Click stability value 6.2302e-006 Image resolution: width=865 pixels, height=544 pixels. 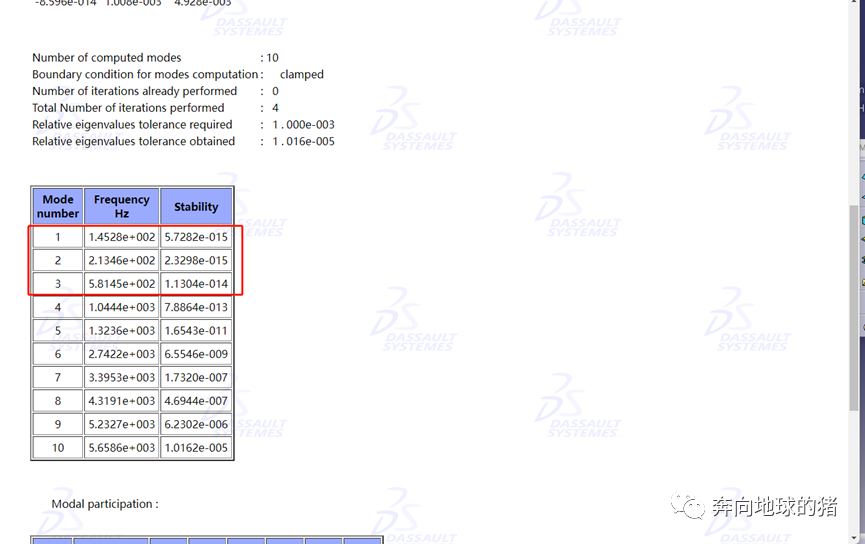point(196,424)
